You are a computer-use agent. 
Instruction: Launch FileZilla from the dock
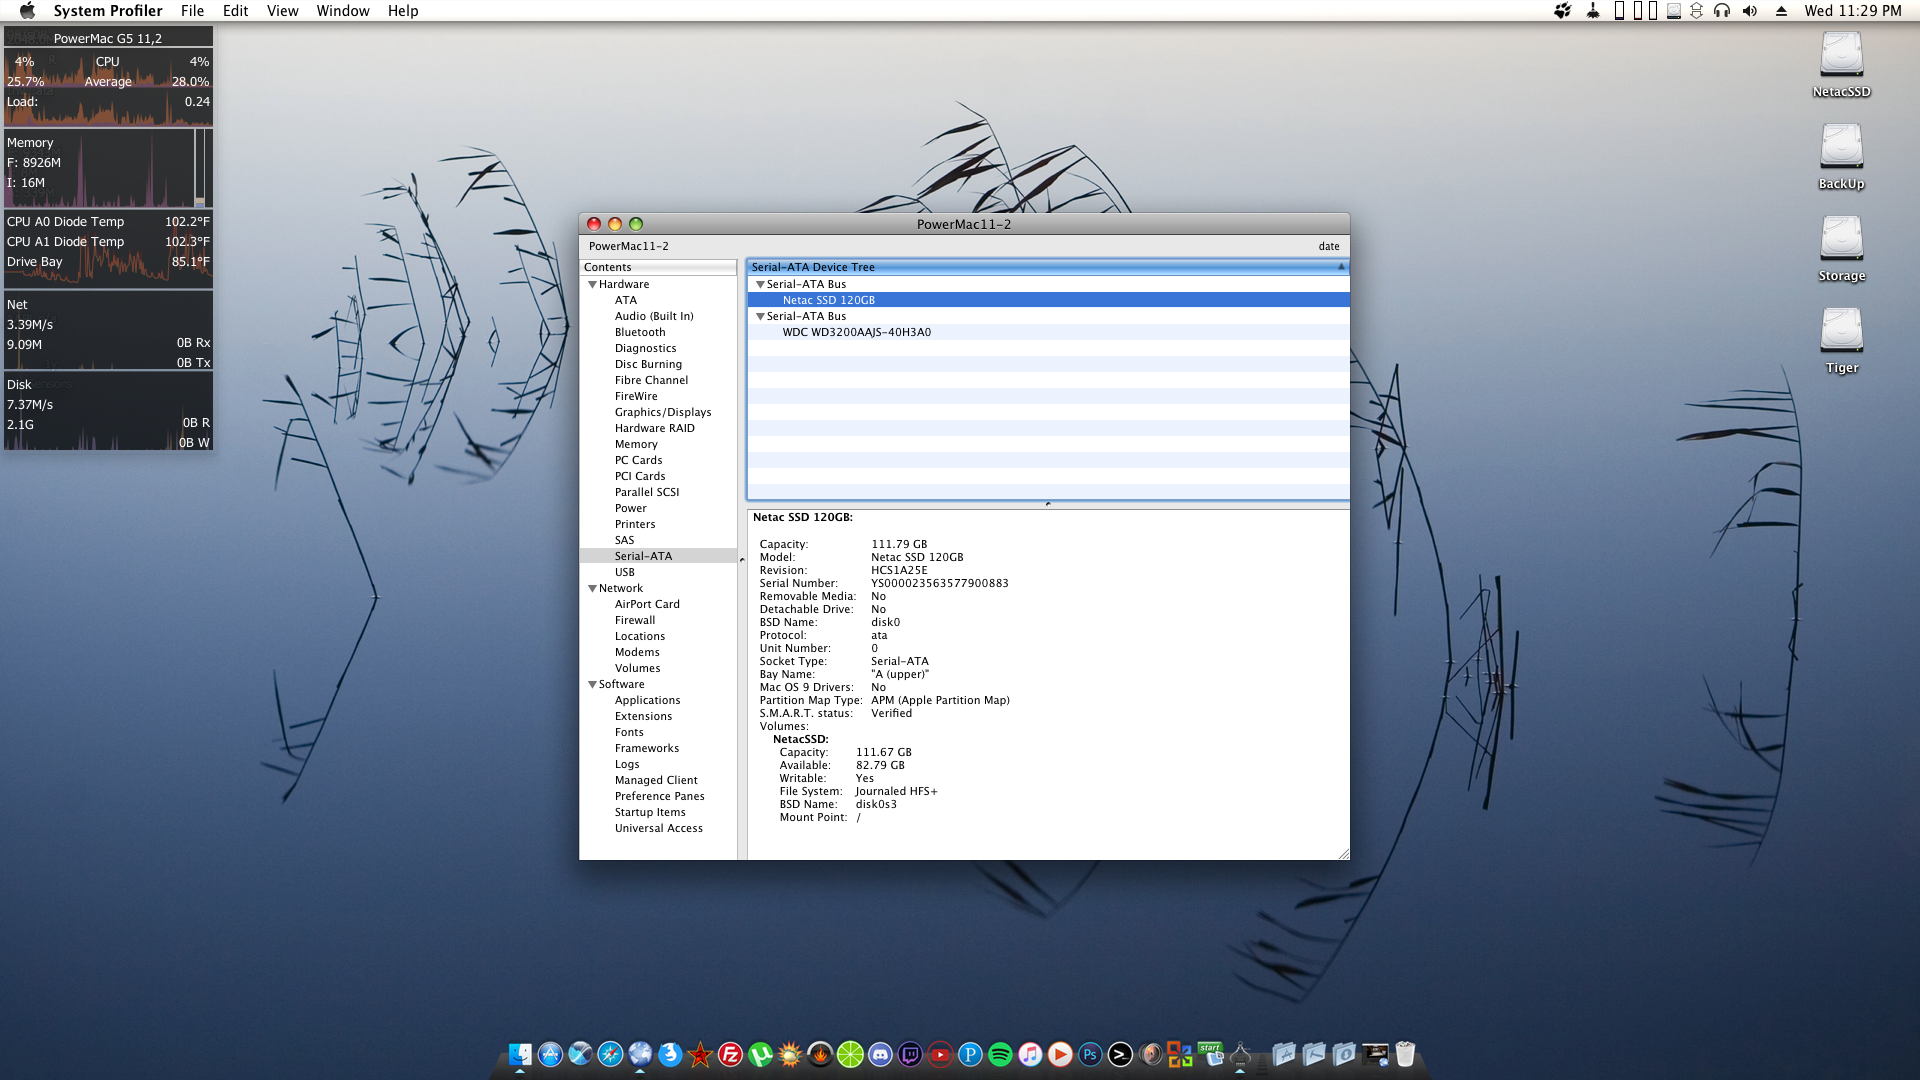[730, 1054]
